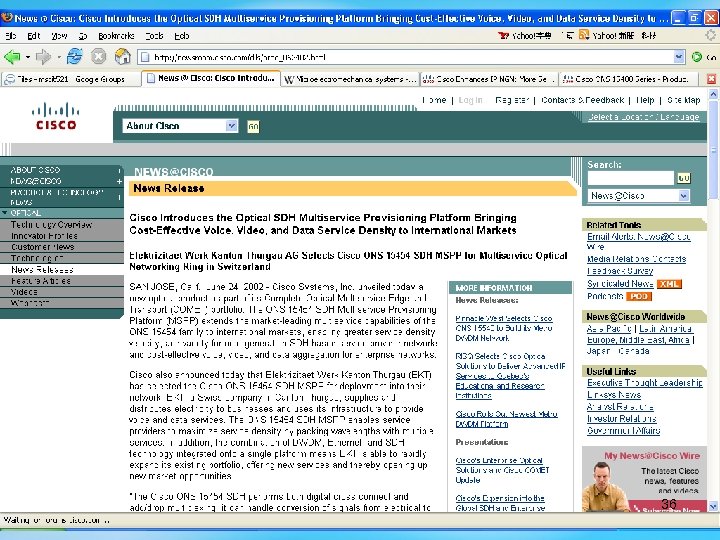
Task: Click the Forward arrow button
Action: [x=43, y=57]
